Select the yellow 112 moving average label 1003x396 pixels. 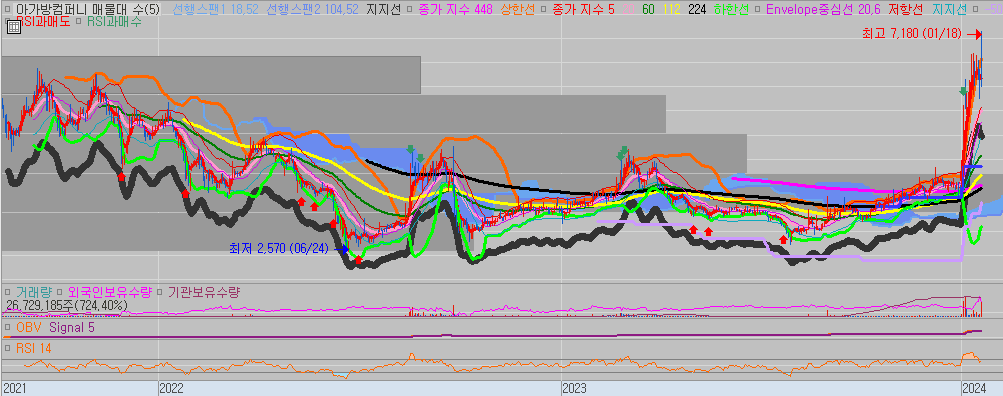(x=672, y=10)
